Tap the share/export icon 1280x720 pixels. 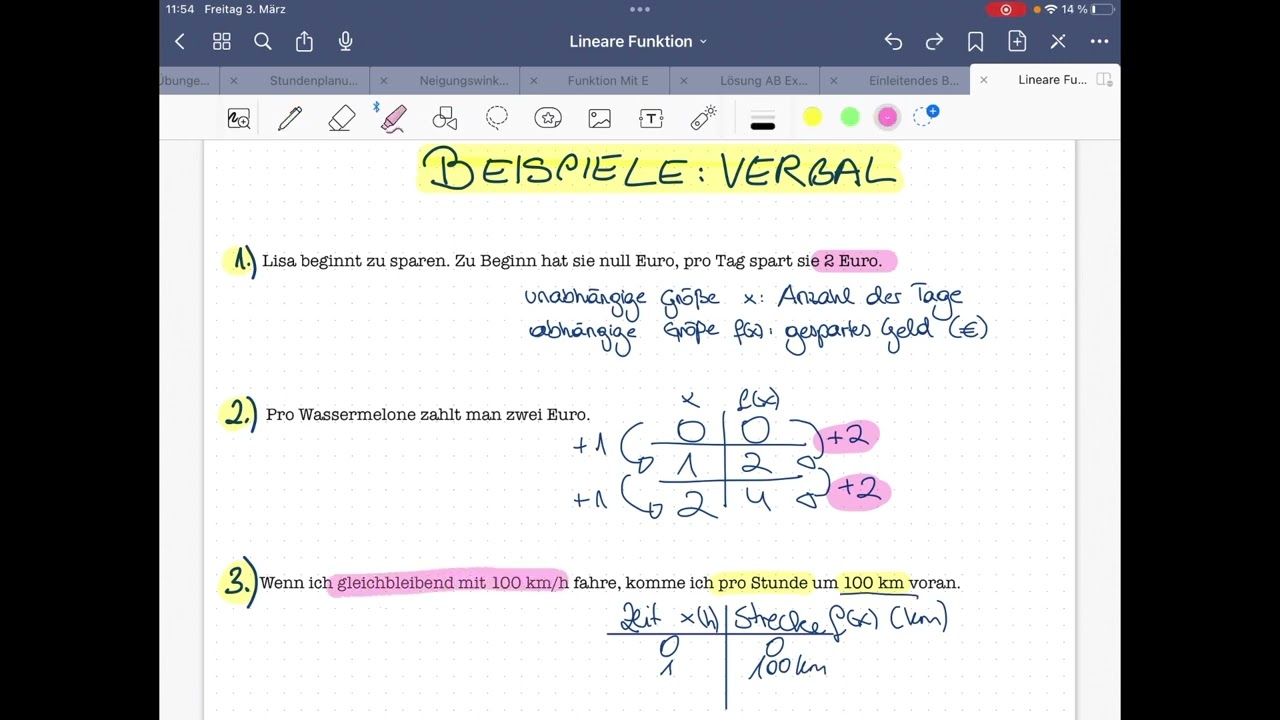(x=304, y=41)
